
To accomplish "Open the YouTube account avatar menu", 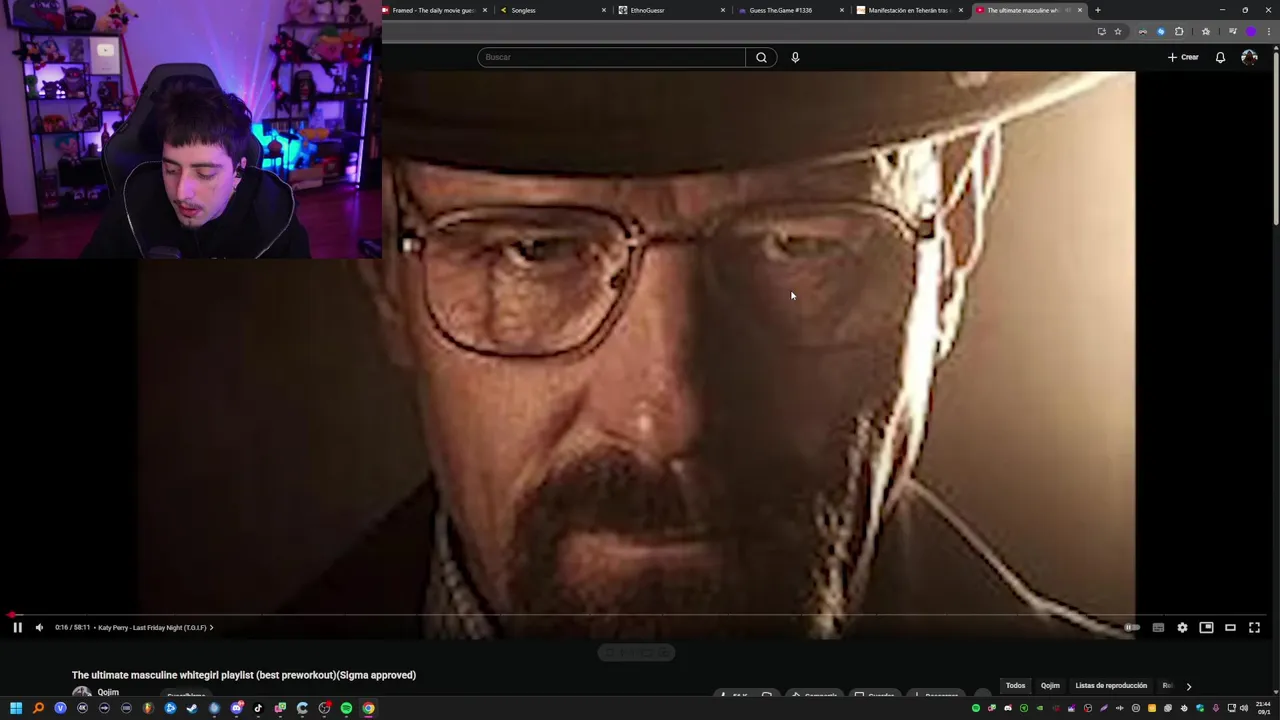I will point(1249,57).
